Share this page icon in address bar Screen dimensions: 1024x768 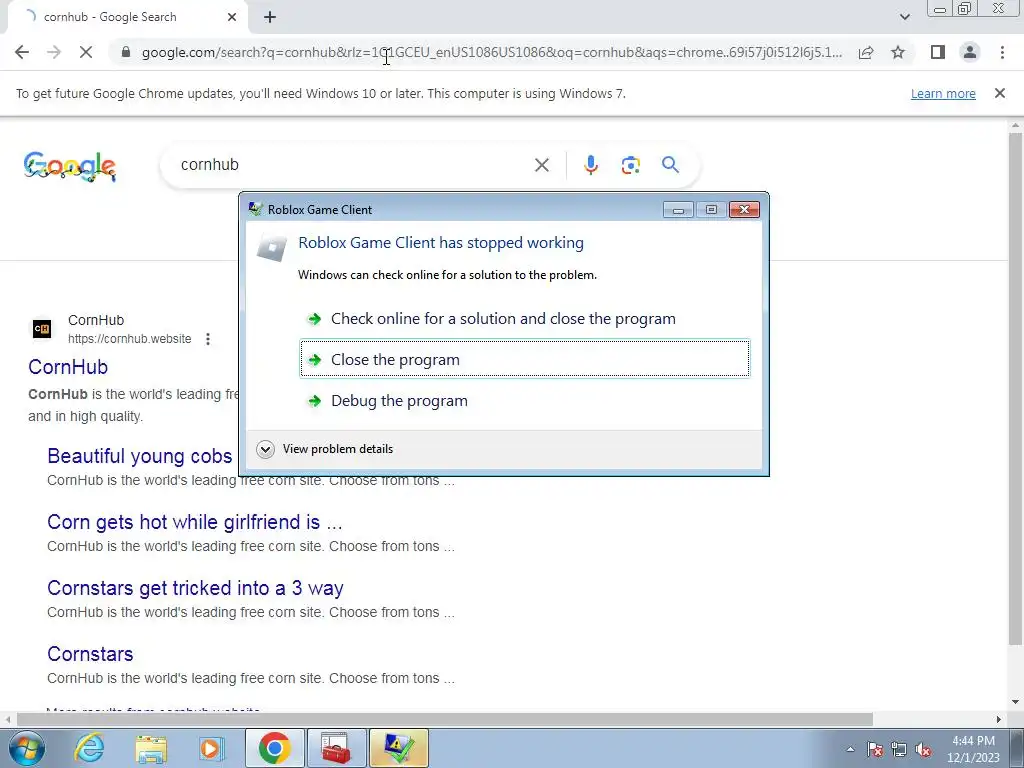866,52
